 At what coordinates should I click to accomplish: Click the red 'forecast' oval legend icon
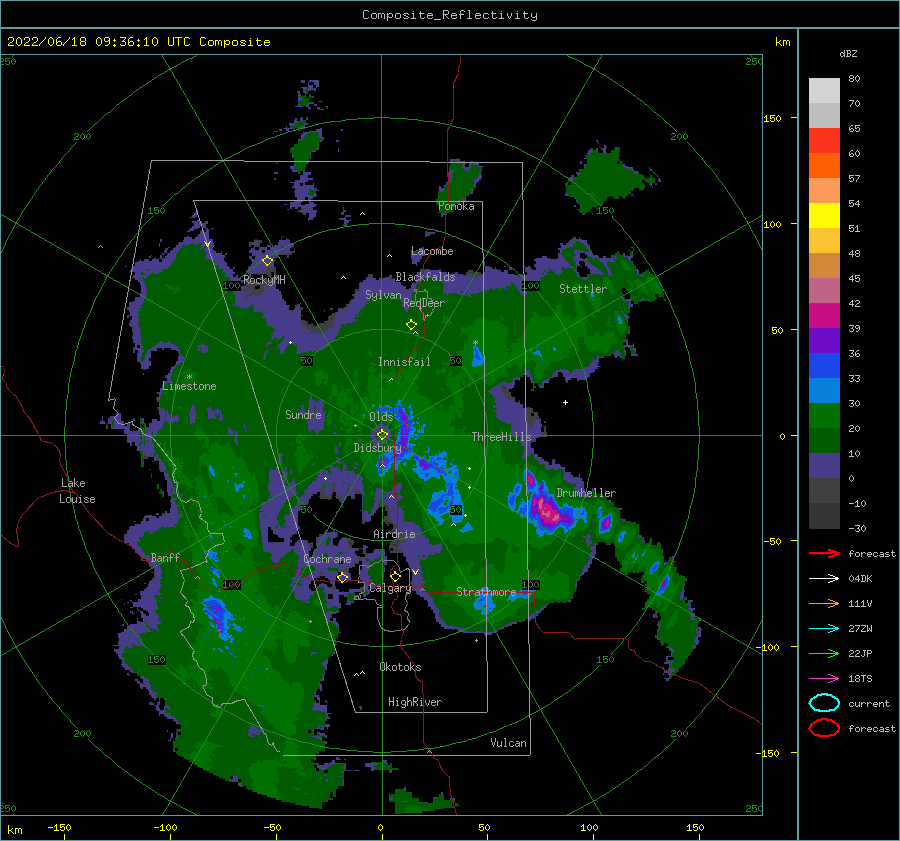point(824,728)
